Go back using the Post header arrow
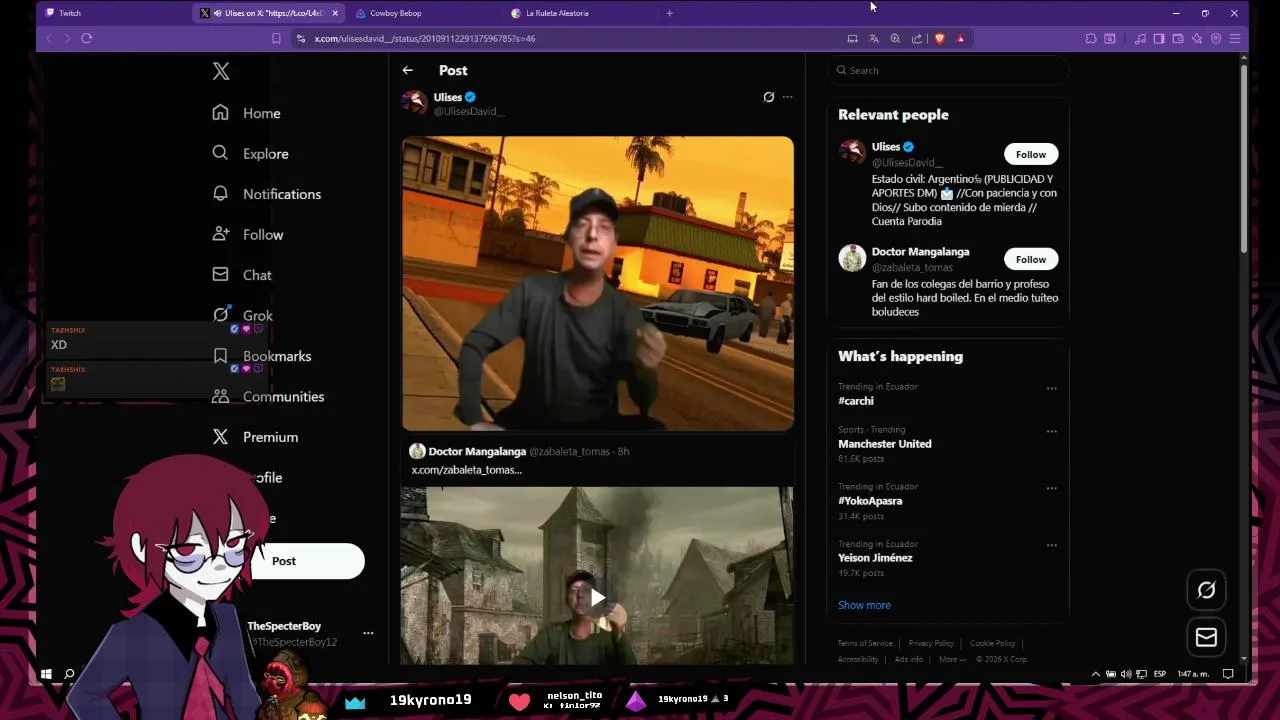Image resolution: width=1280 pixels, height=720 pixels. tap(407, 70)
